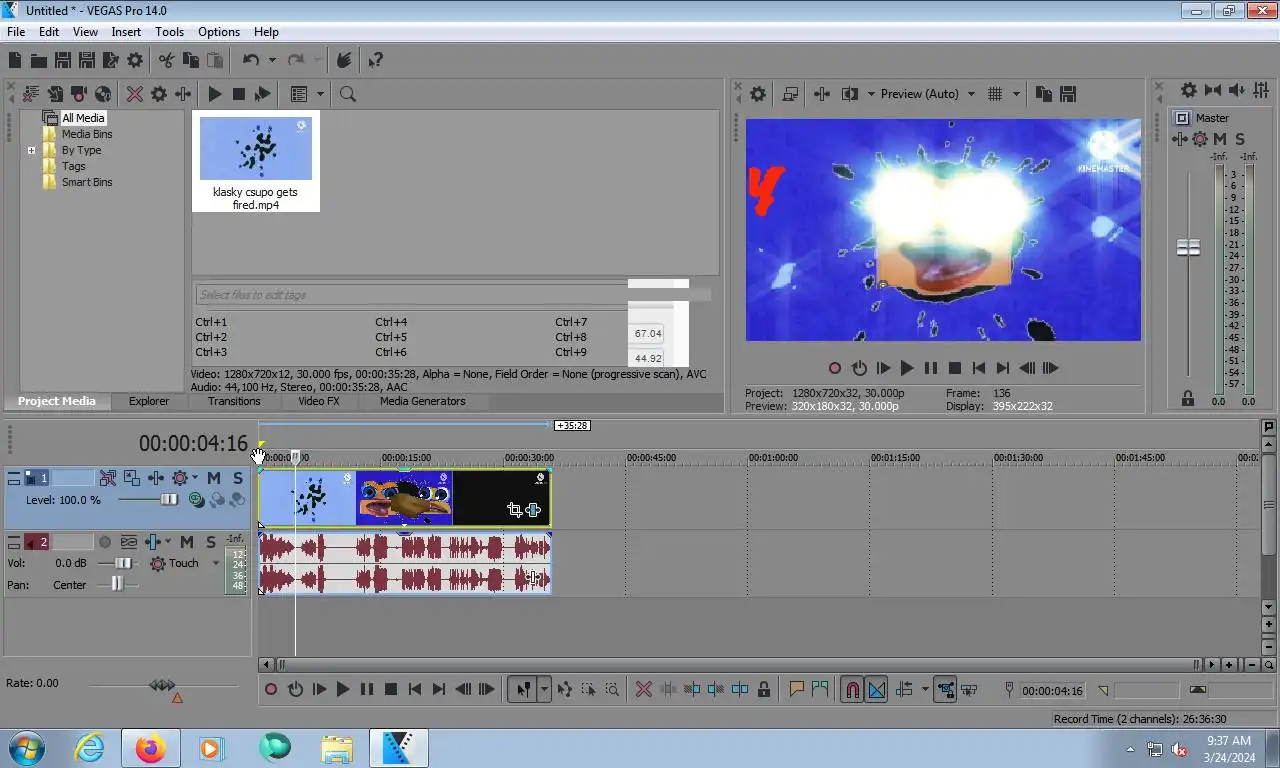Adjust the Master volume fader
Image resolution: width=1280 pixels, height=768 pixels.
(x=1188, y=247)
